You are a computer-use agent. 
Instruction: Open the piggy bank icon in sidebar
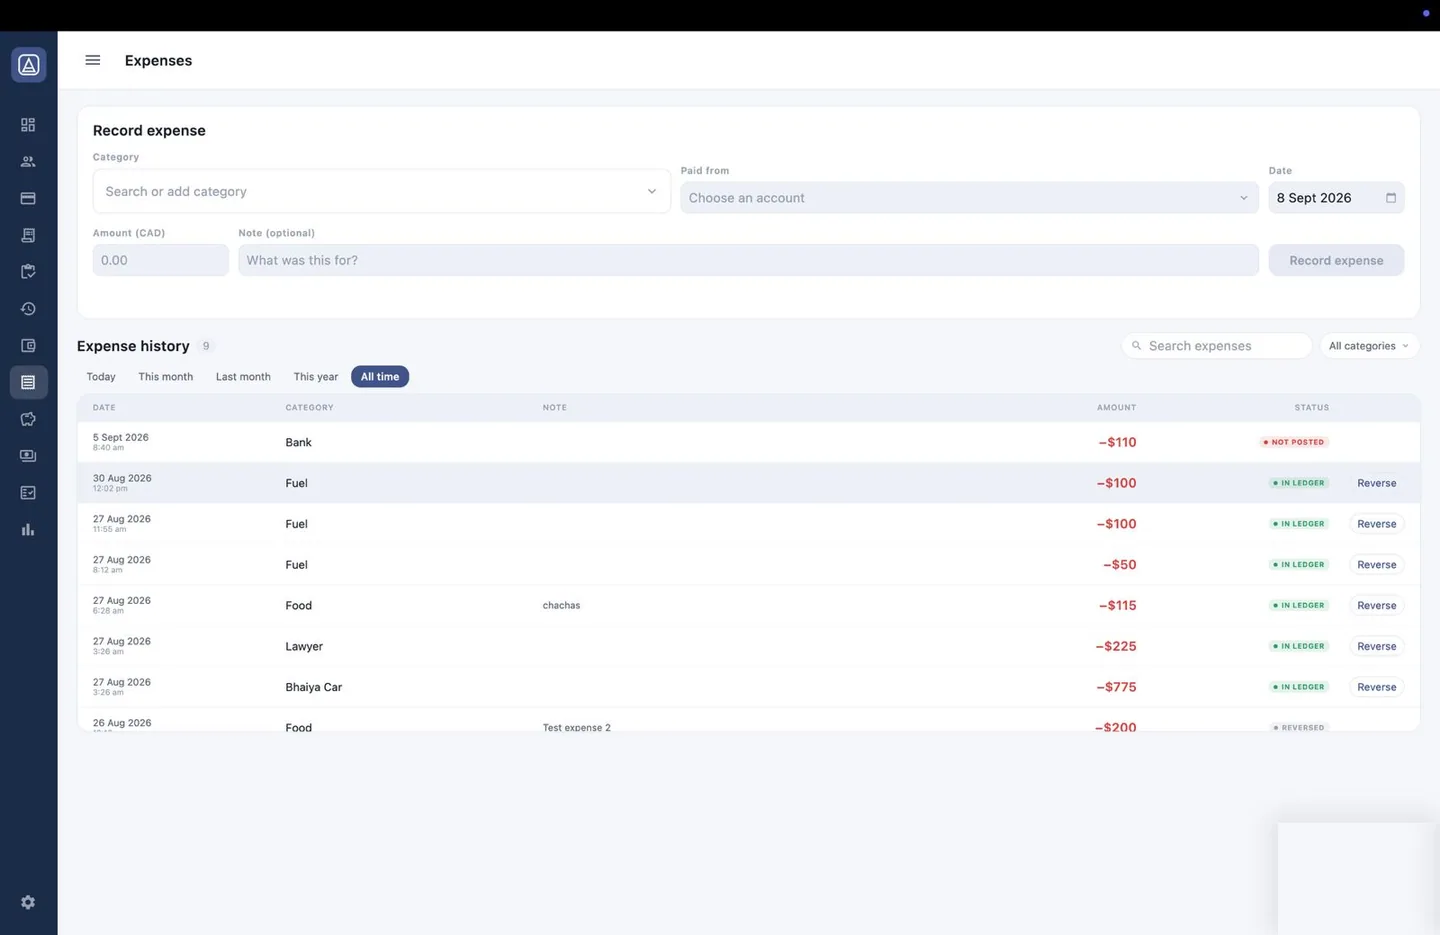pos(28,419)
